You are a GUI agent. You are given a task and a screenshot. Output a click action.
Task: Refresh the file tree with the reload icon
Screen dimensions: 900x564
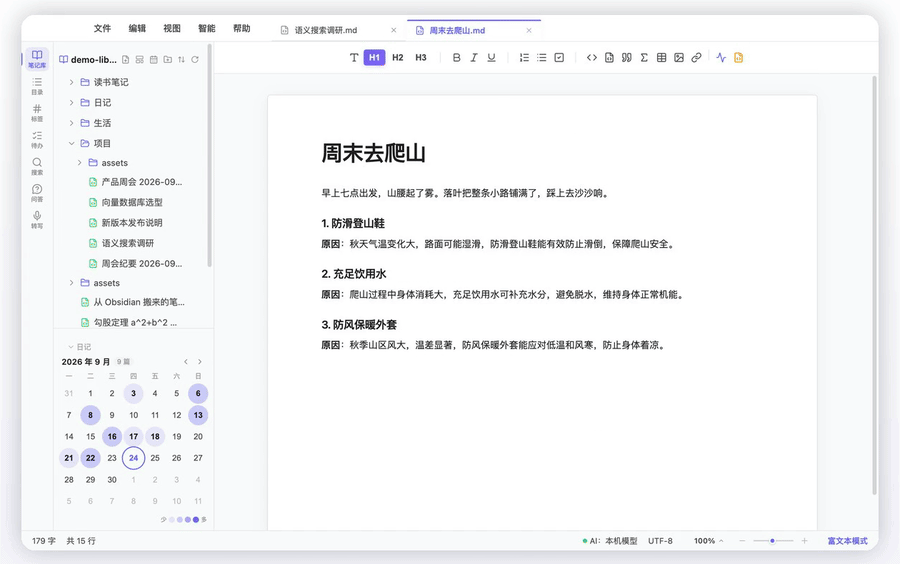[x=195, y=60]
